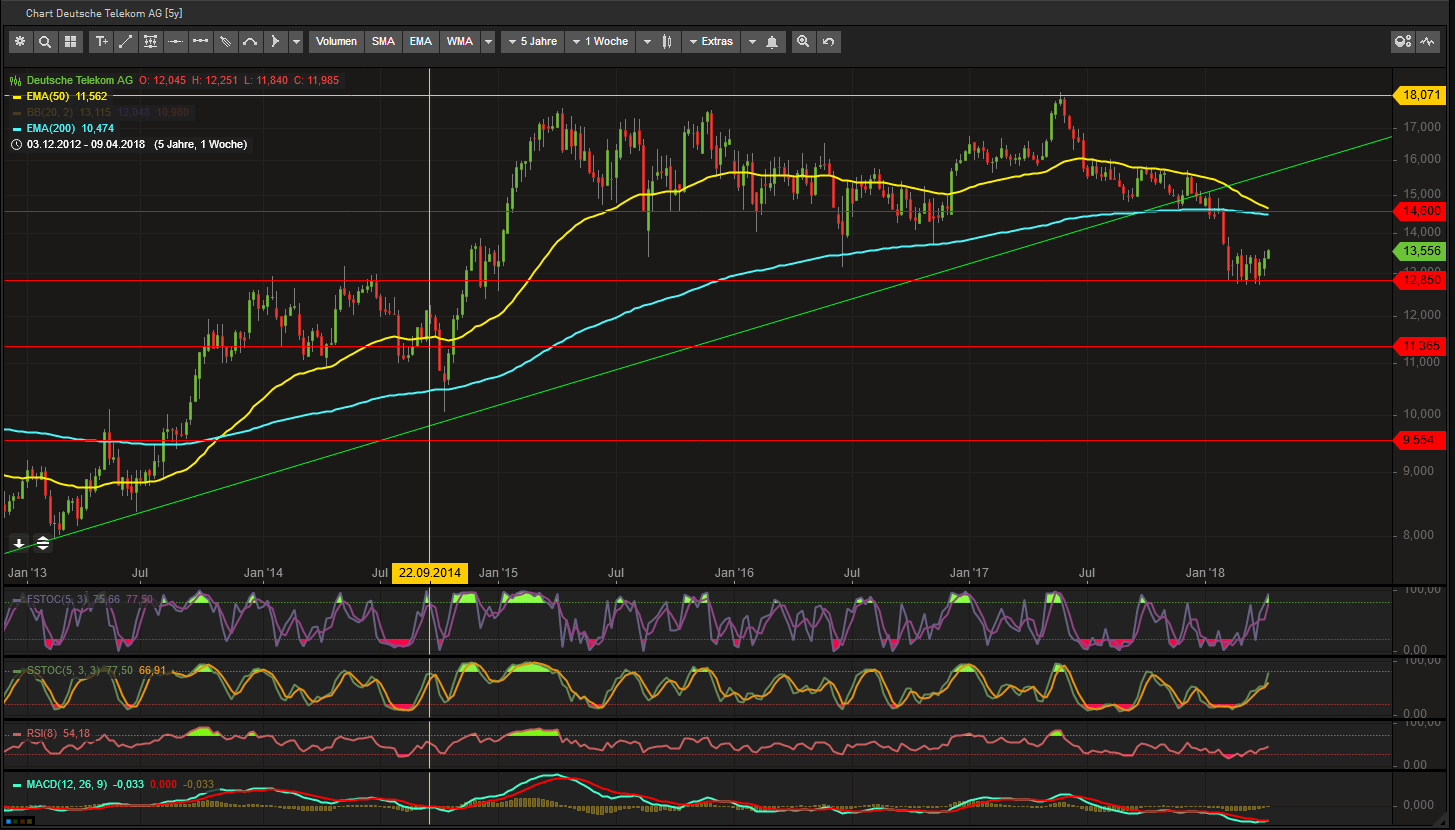1455x830 pixels.
Task: Expand the Extras menu
Action: click(714, 41)
